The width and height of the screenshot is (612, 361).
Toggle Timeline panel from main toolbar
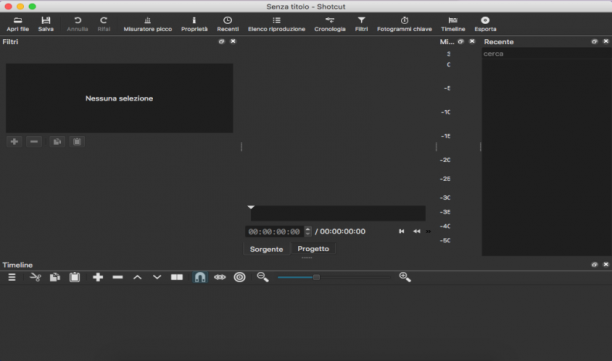pyautogui.click(x=453, y=24)
